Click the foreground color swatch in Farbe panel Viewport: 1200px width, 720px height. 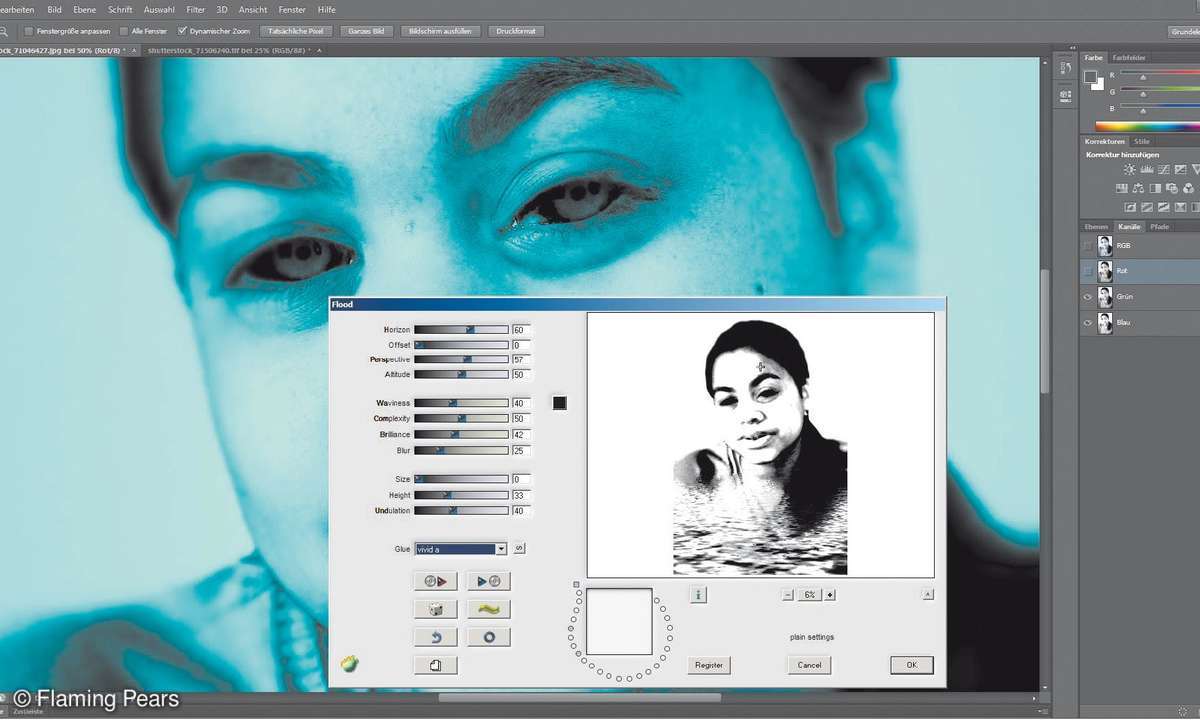click(1092, 77)
